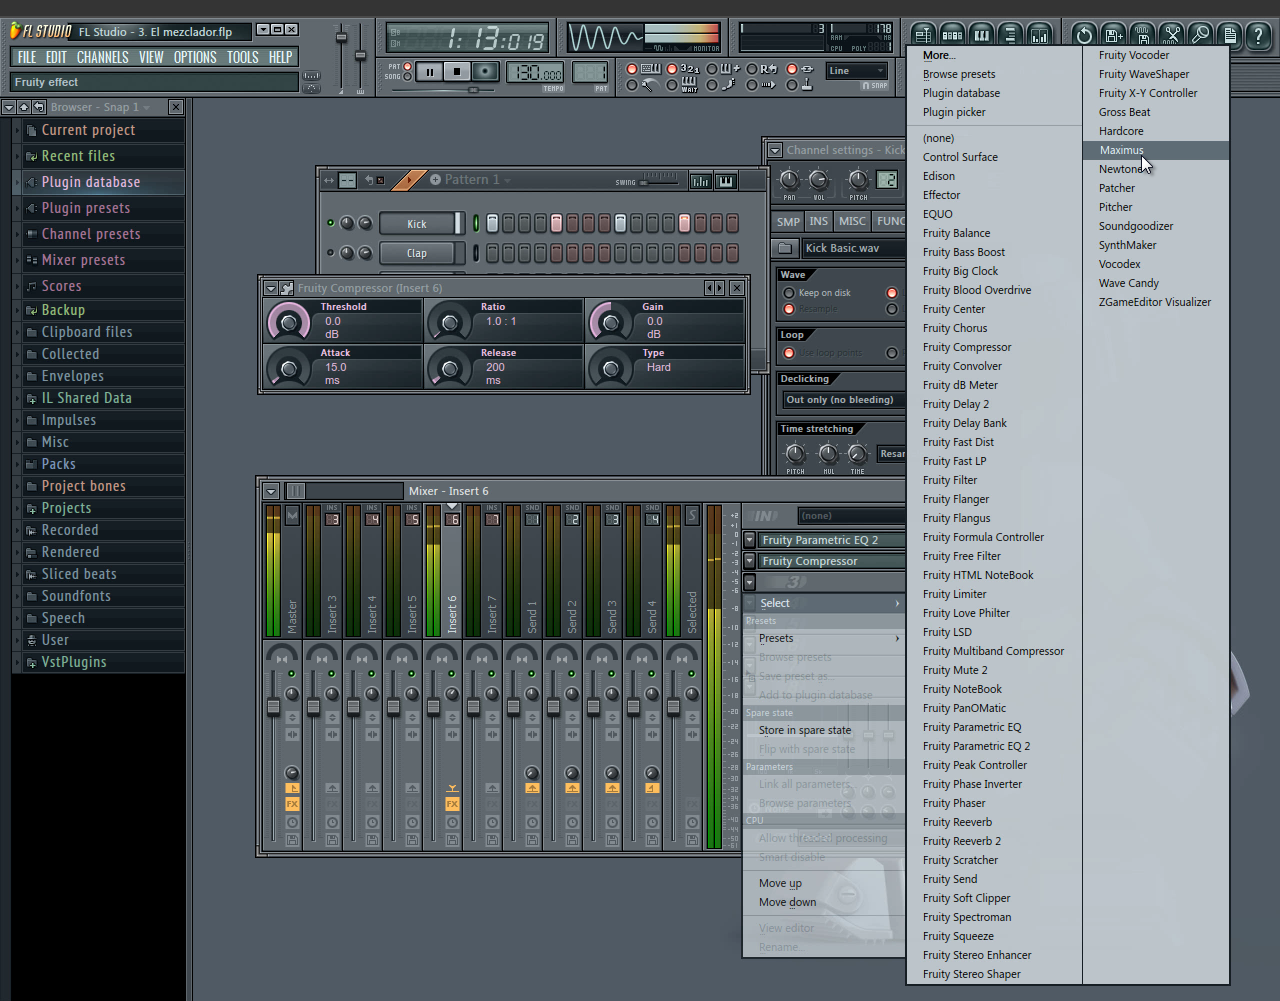The image size is (1280, 1001).
Task: Toggle the Resample option in Wave section
Action: [789, 309]
